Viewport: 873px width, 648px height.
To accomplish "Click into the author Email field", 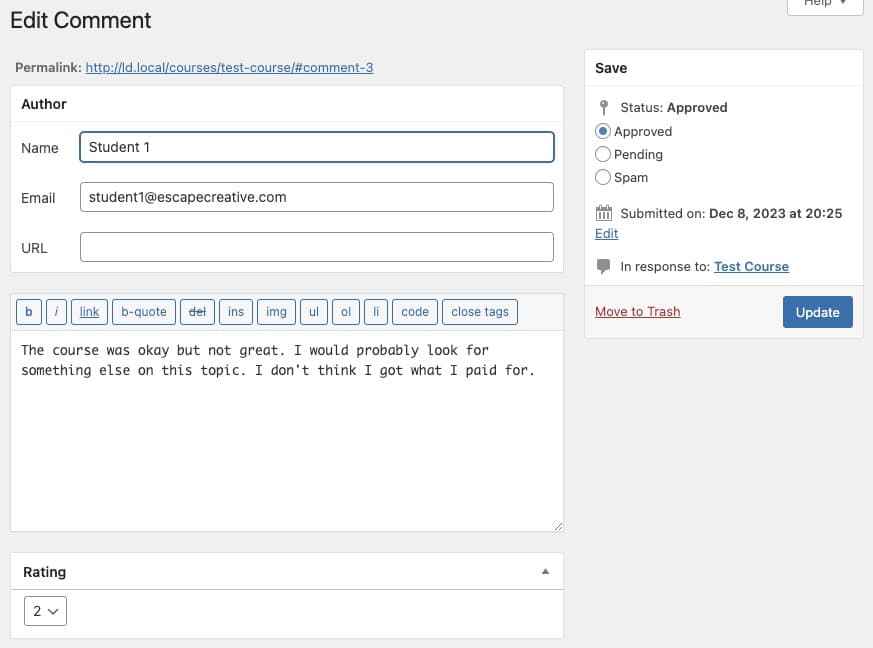I will coord(317,197).
